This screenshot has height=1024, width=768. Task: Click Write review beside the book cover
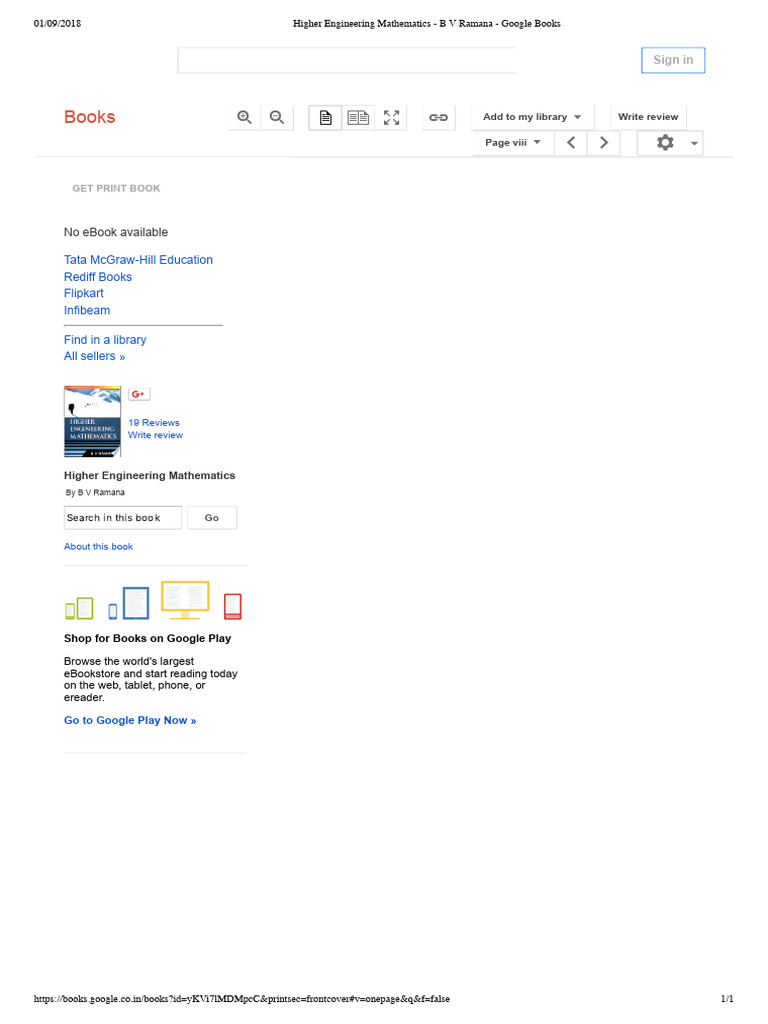tap(155, 435)
